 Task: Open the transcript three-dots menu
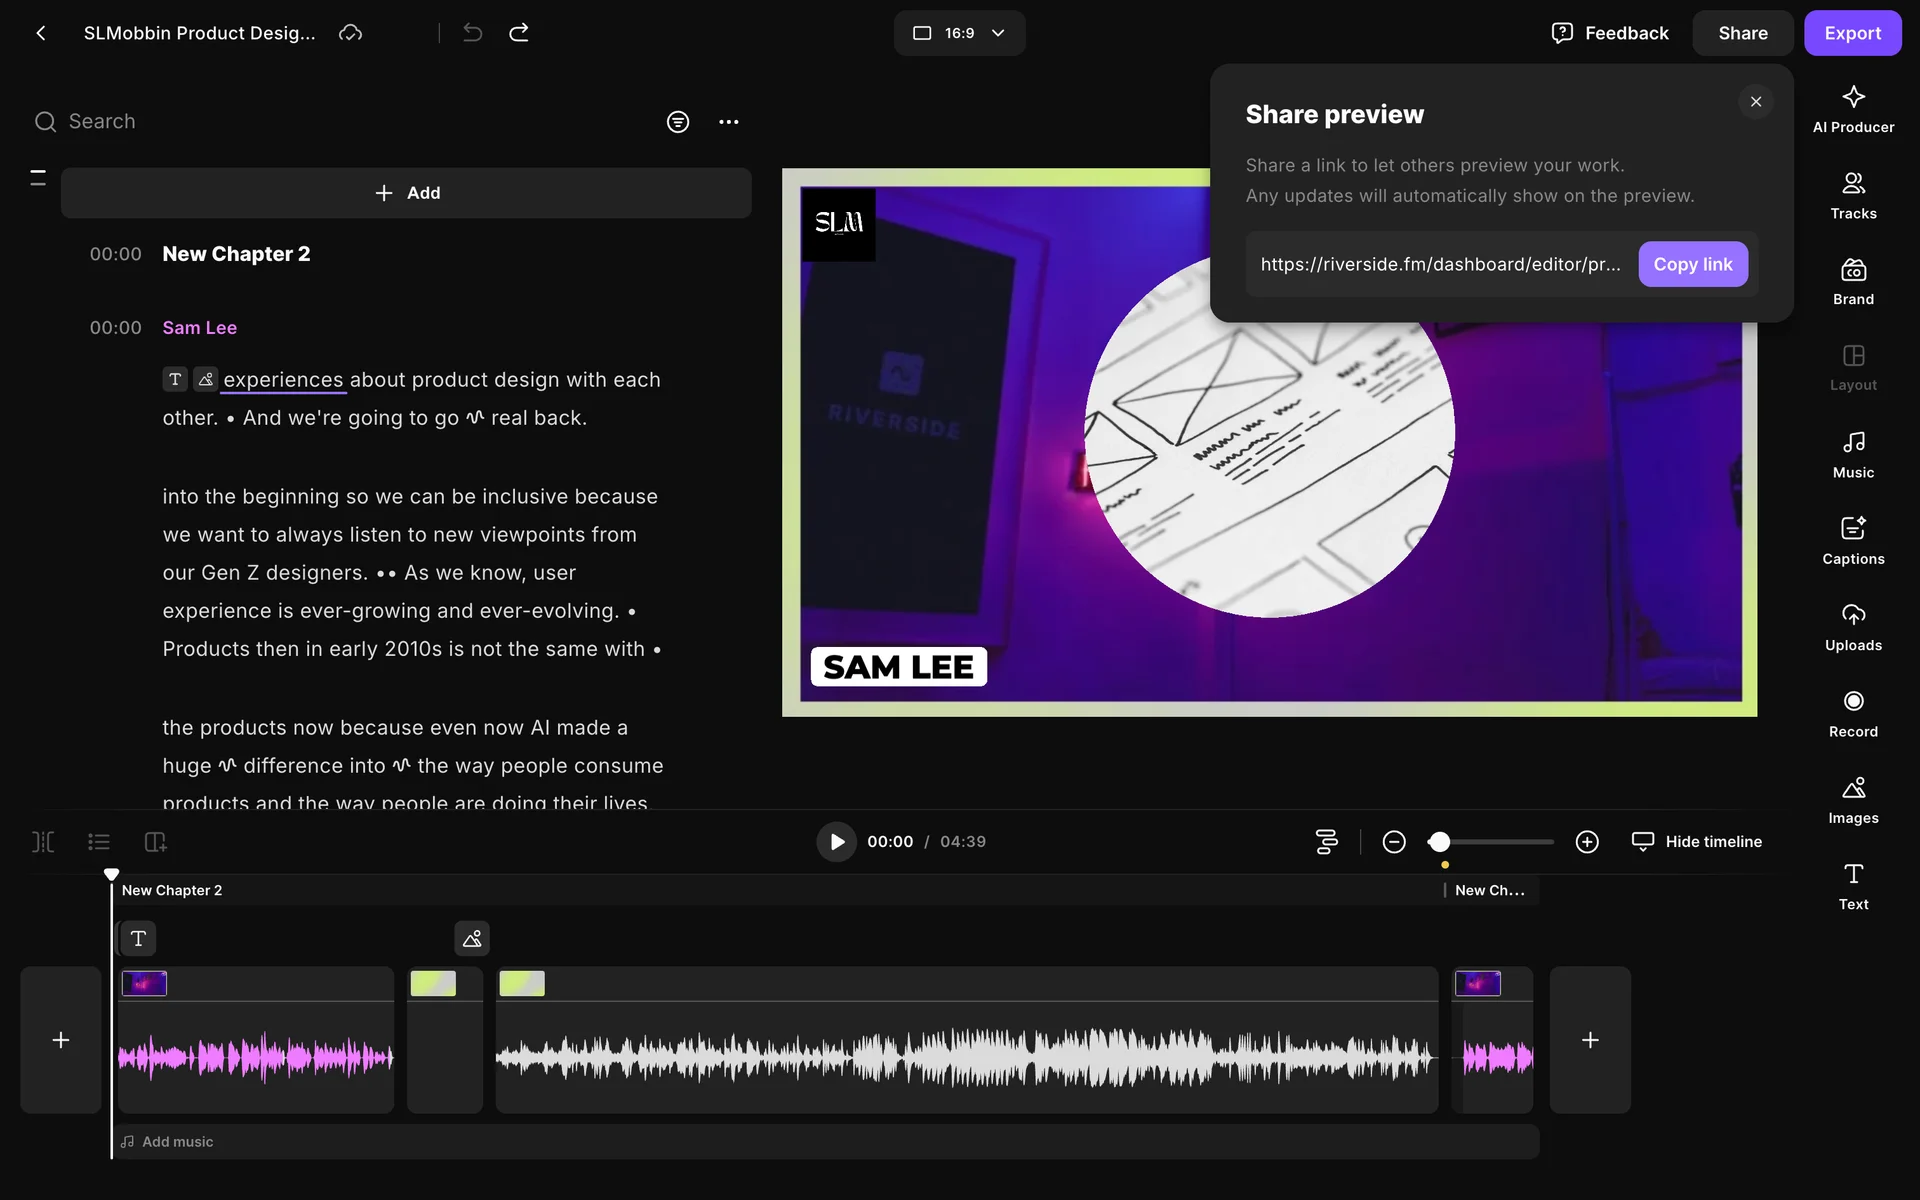(729, 122)
